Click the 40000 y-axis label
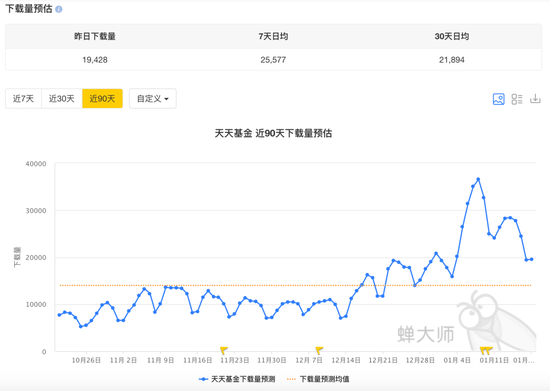 coord(36,164)
